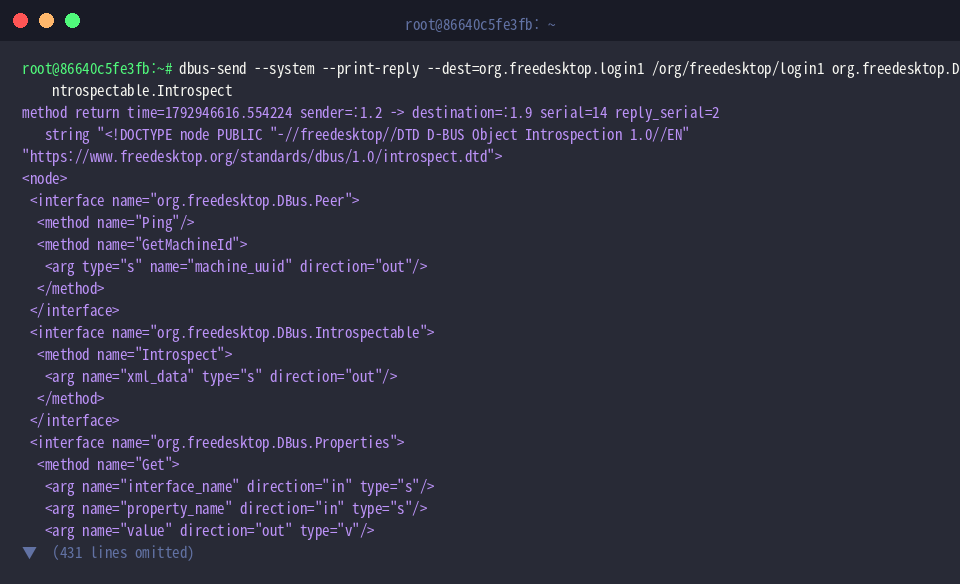This screenshot has height=584, width=960.
Task: Click the yellow minimize window button
Action: tap(47, 21)
